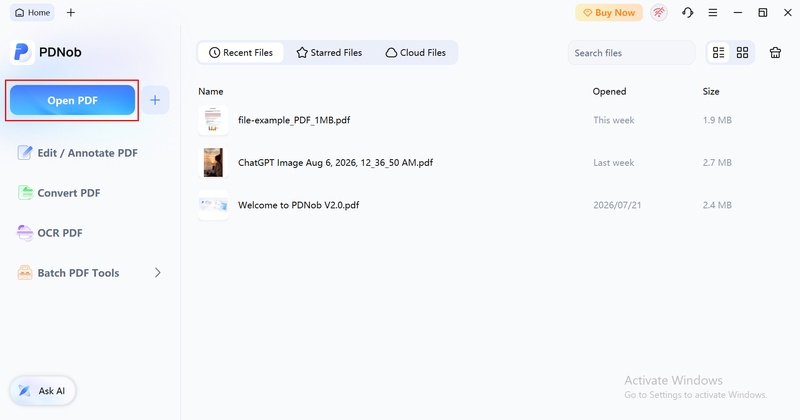This screenshot has width=800, height=420.
Task: Open Welcome to PDNob V2.0.pdf
Action: click(298, 205)
